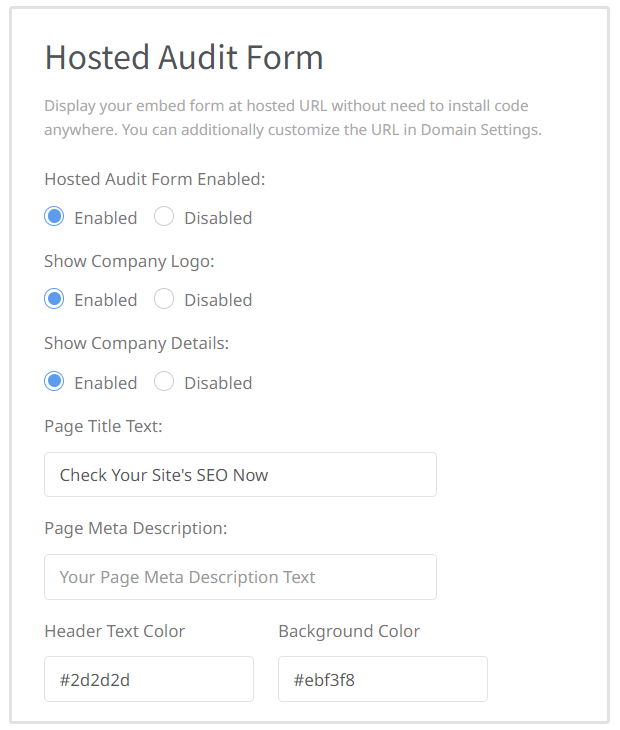The height and width of the screenshot is (730, 620).
Task: Click the 'Header Text Color' label
Action: tap(114, 631)
